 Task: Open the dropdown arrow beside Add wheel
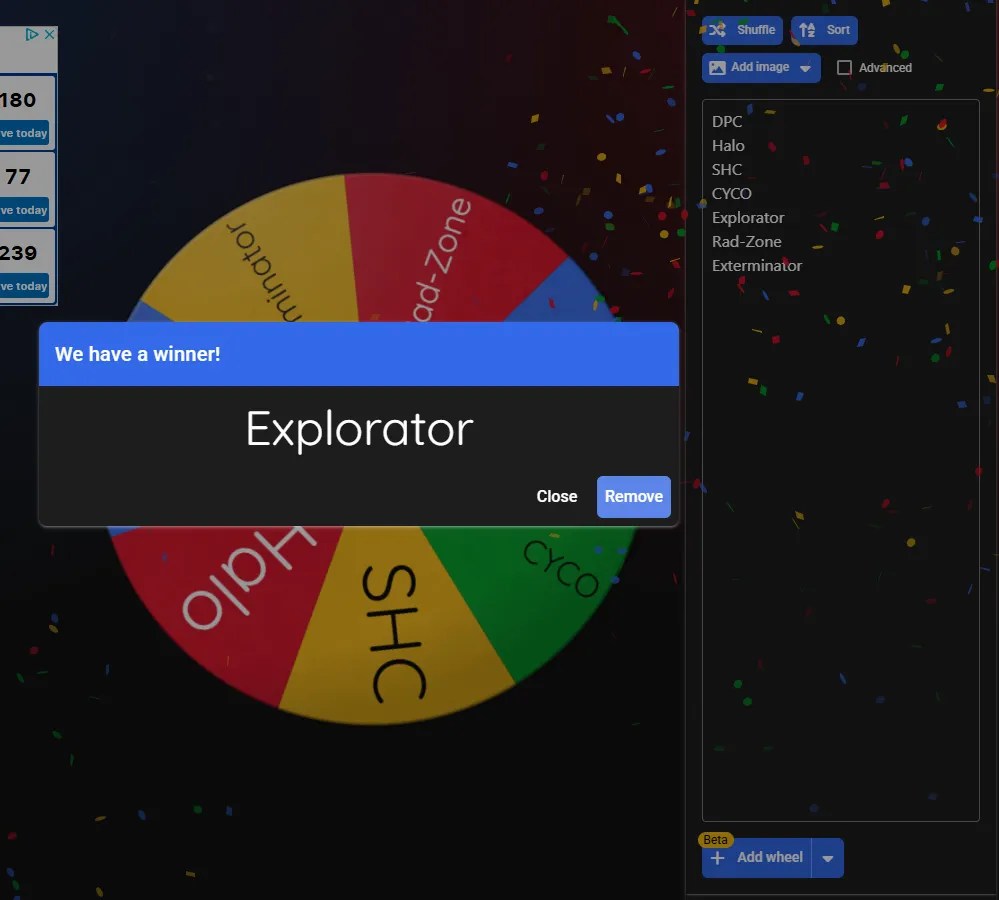828,858
